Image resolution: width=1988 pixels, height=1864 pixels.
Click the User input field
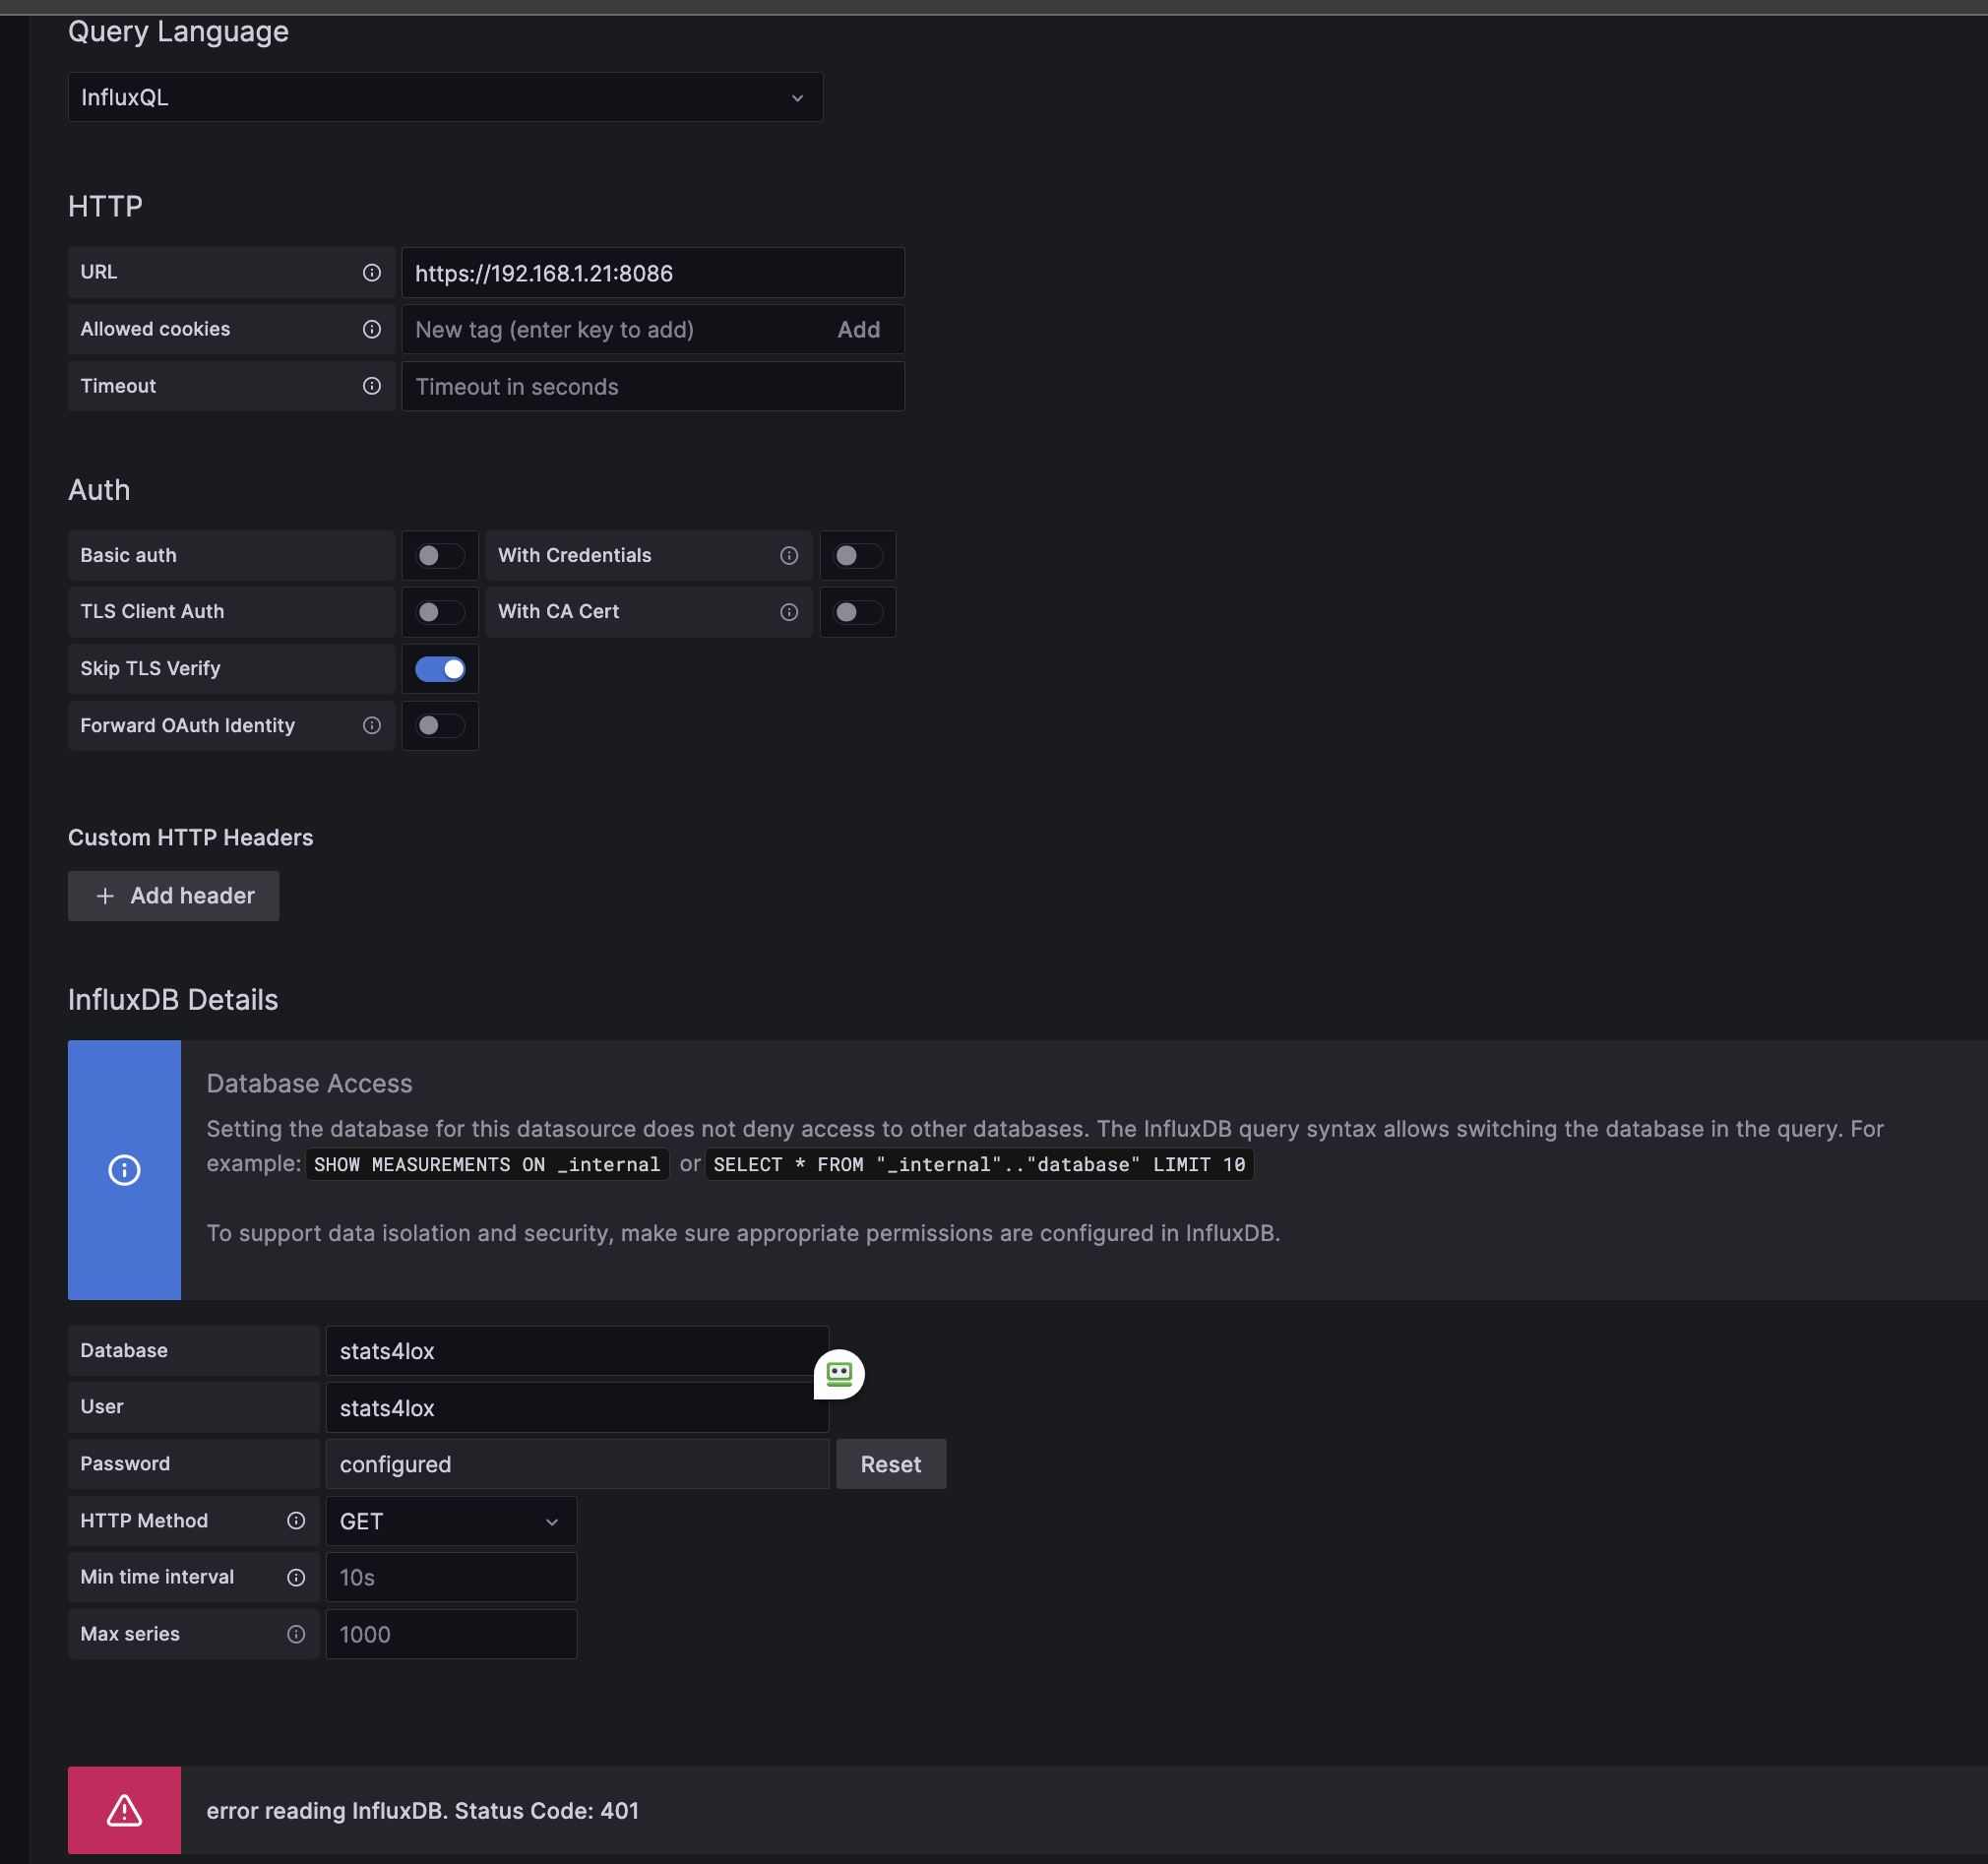point(577,1408)
